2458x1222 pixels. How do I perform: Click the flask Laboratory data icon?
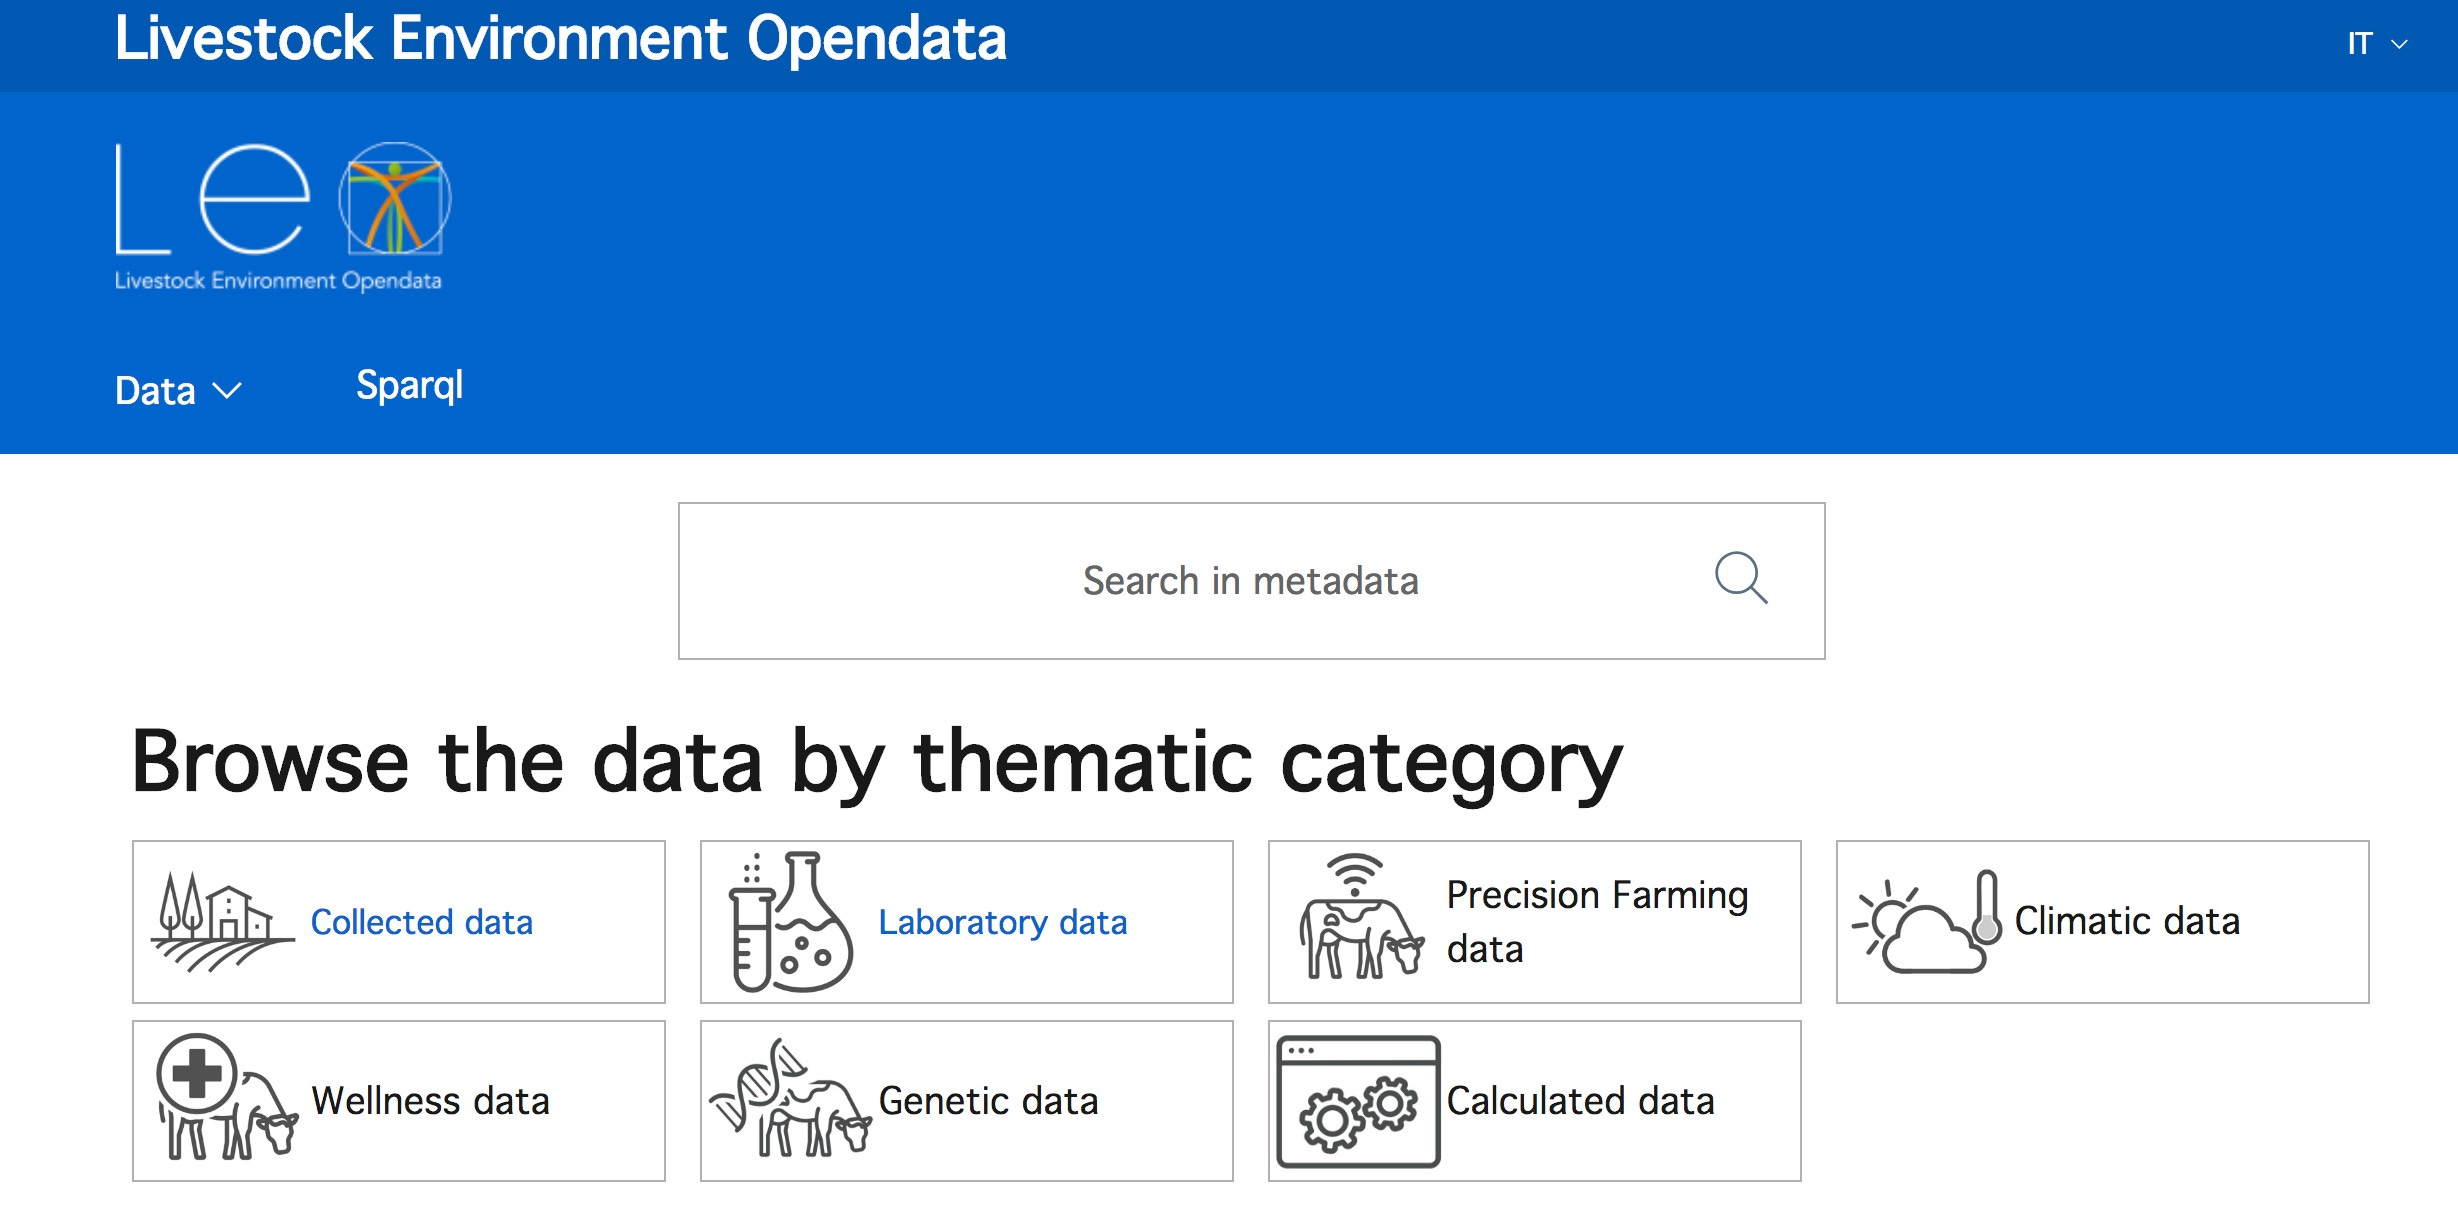coord(790,922)
